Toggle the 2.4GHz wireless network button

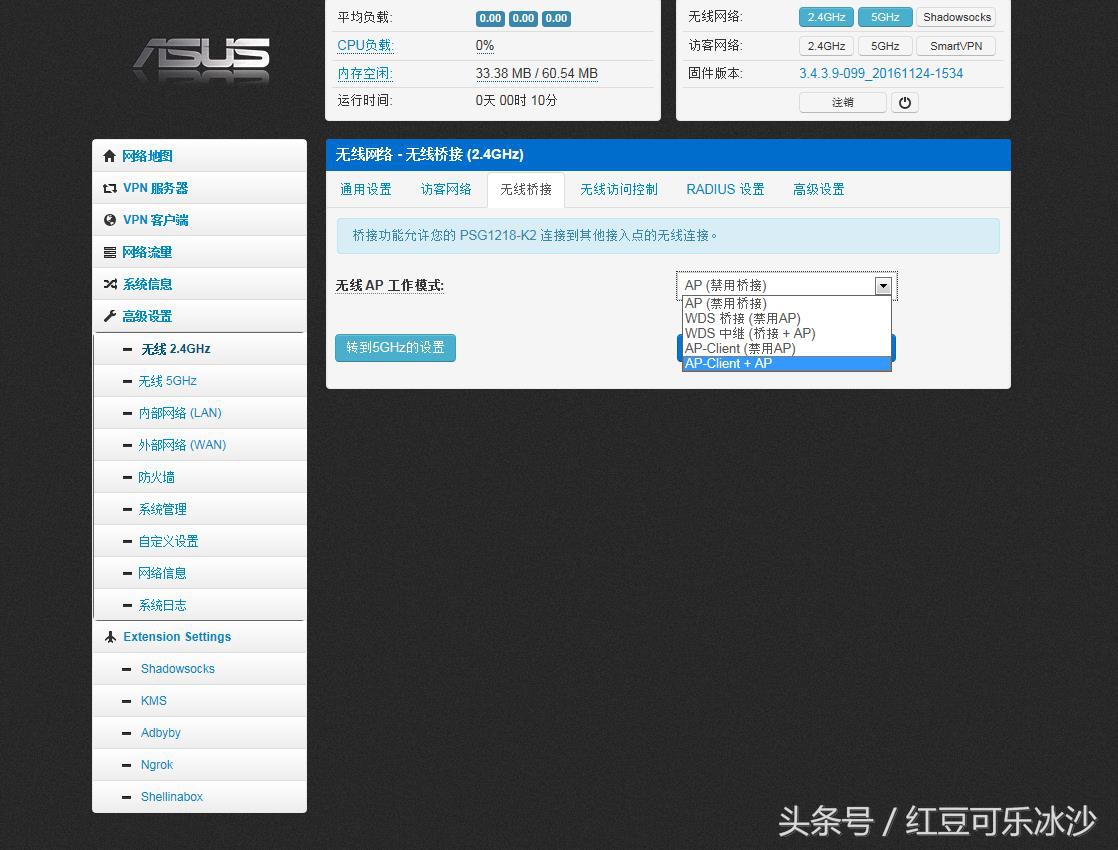pos(825,17)
